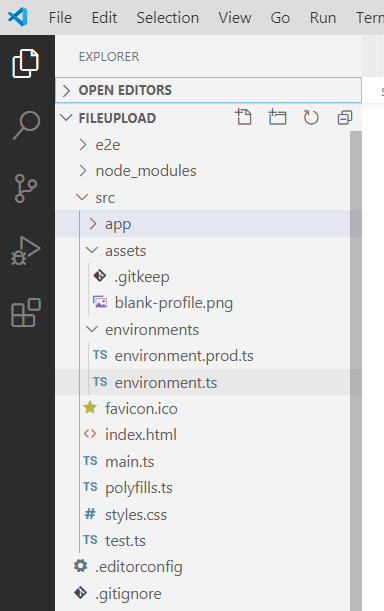Click the gear icon beside .editorconfig
This screenshot has height=611, width=384.
(81, 566)
